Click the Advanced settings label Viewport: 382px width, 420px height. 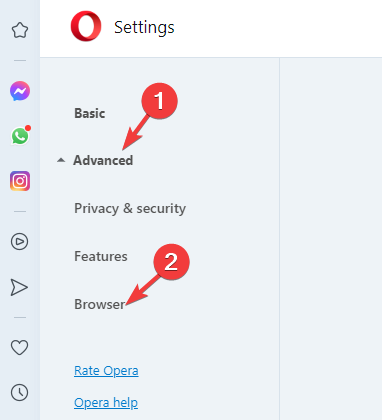tap(103, 160)
